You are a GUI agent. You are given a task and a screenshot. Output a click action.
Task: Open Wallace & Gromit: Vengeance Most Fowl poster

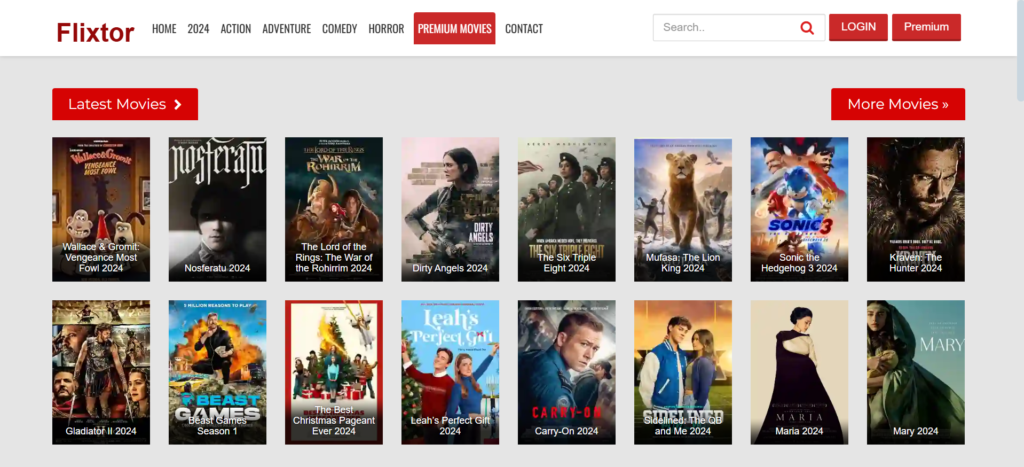click(x=101, y=209)
